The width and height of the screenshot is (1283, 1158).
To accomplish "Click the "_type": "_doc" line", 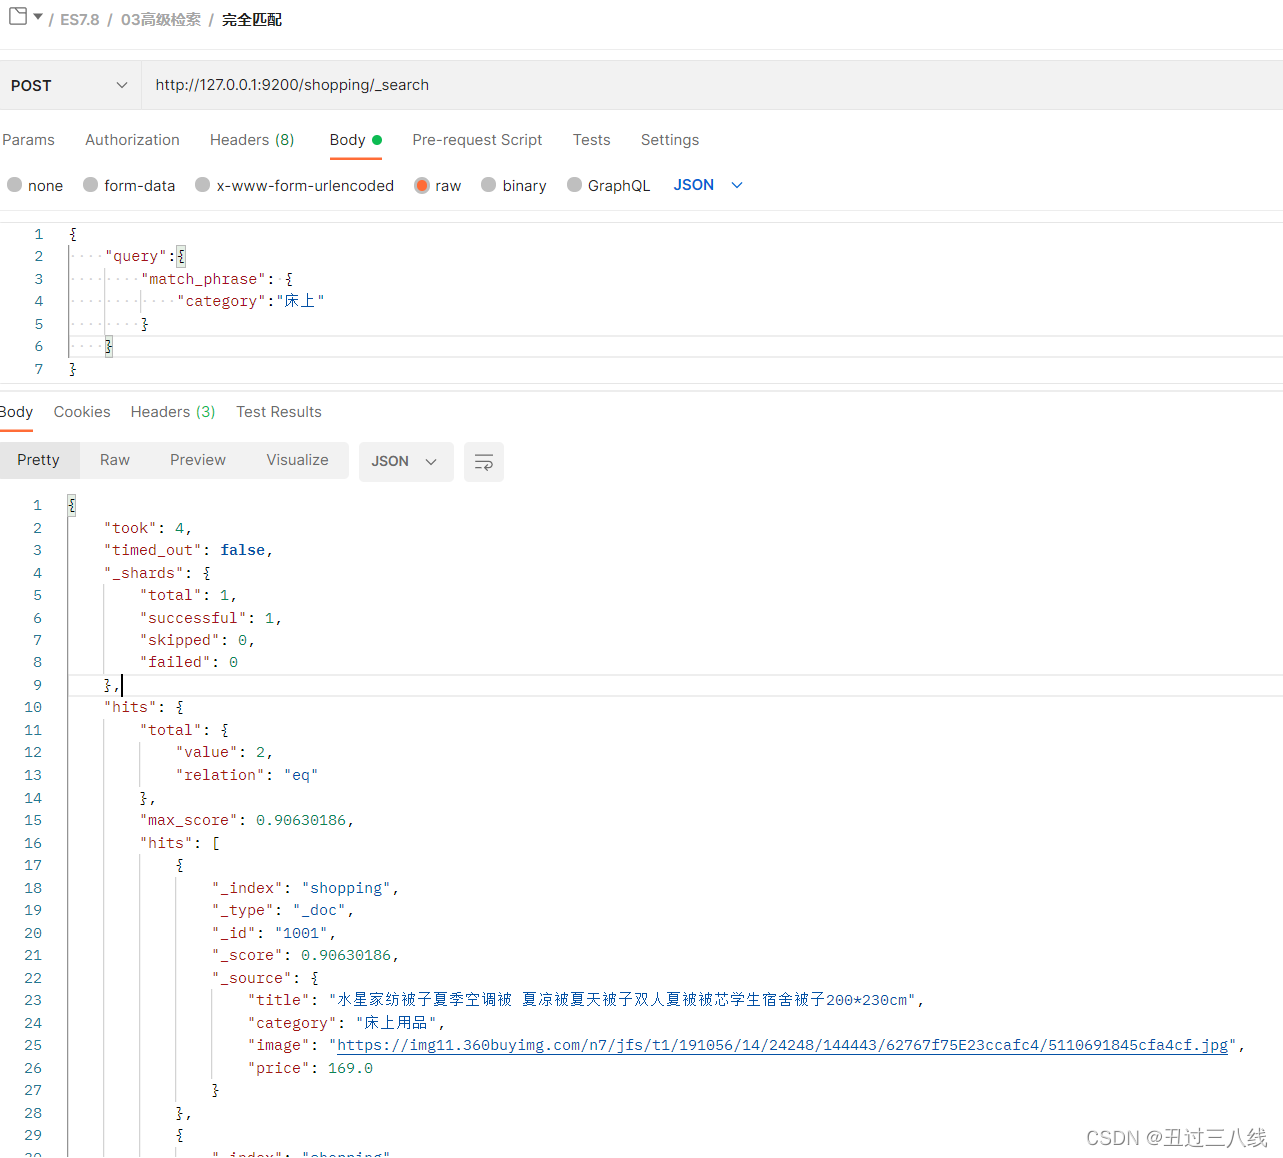I will pyautogui.click(x=283, y=910).
